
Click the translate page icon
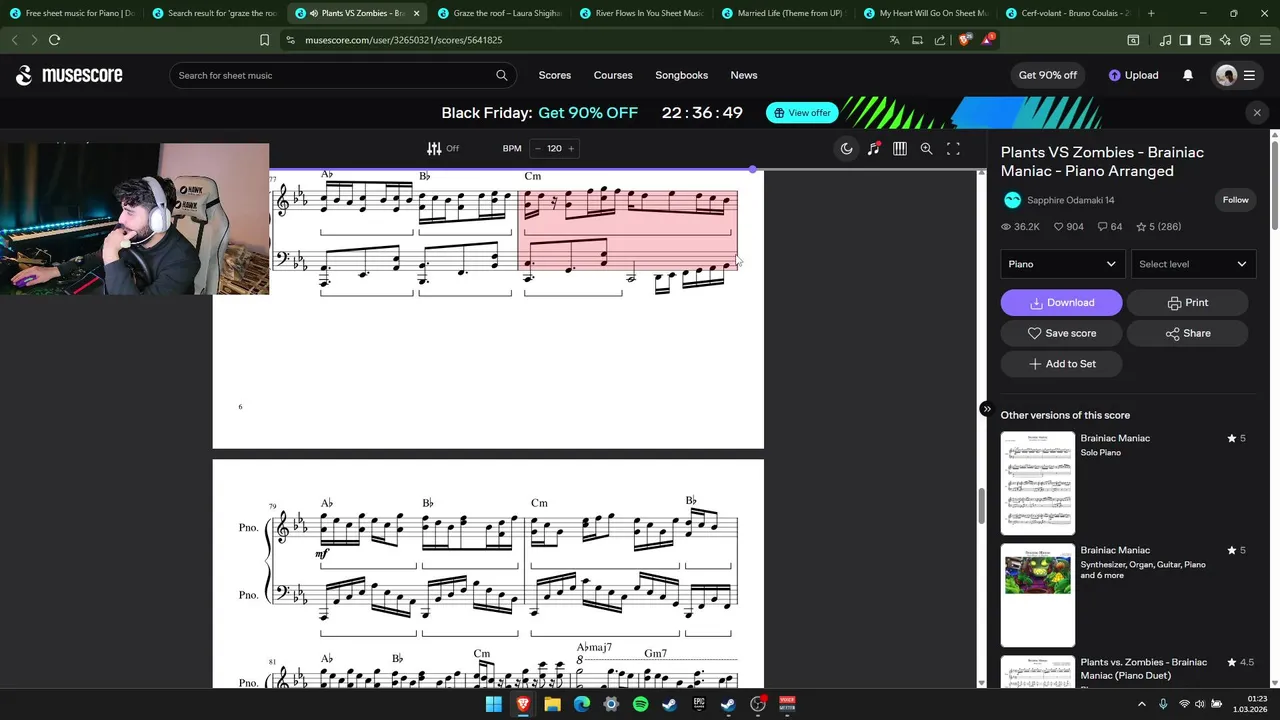(894, 40)
